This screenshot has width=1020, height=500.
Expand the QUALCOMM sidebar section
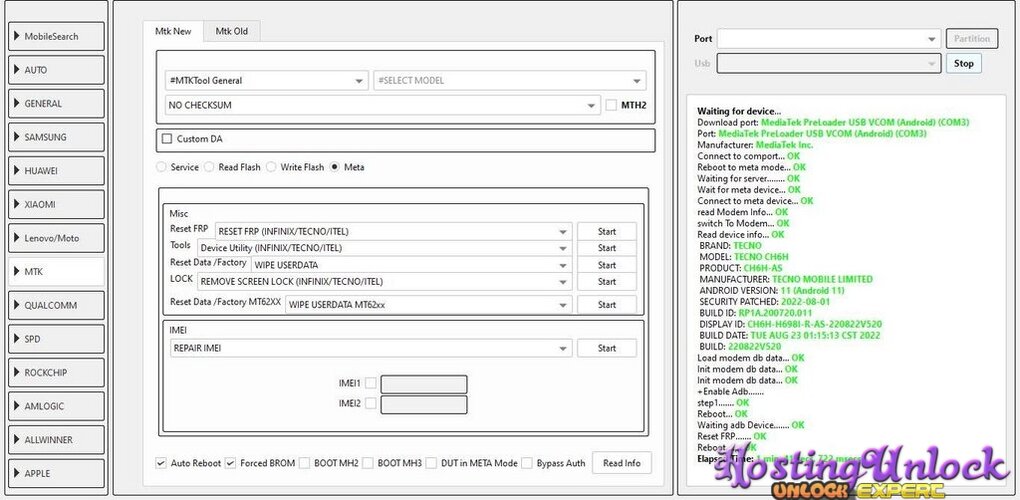click(x=56, y=306)
